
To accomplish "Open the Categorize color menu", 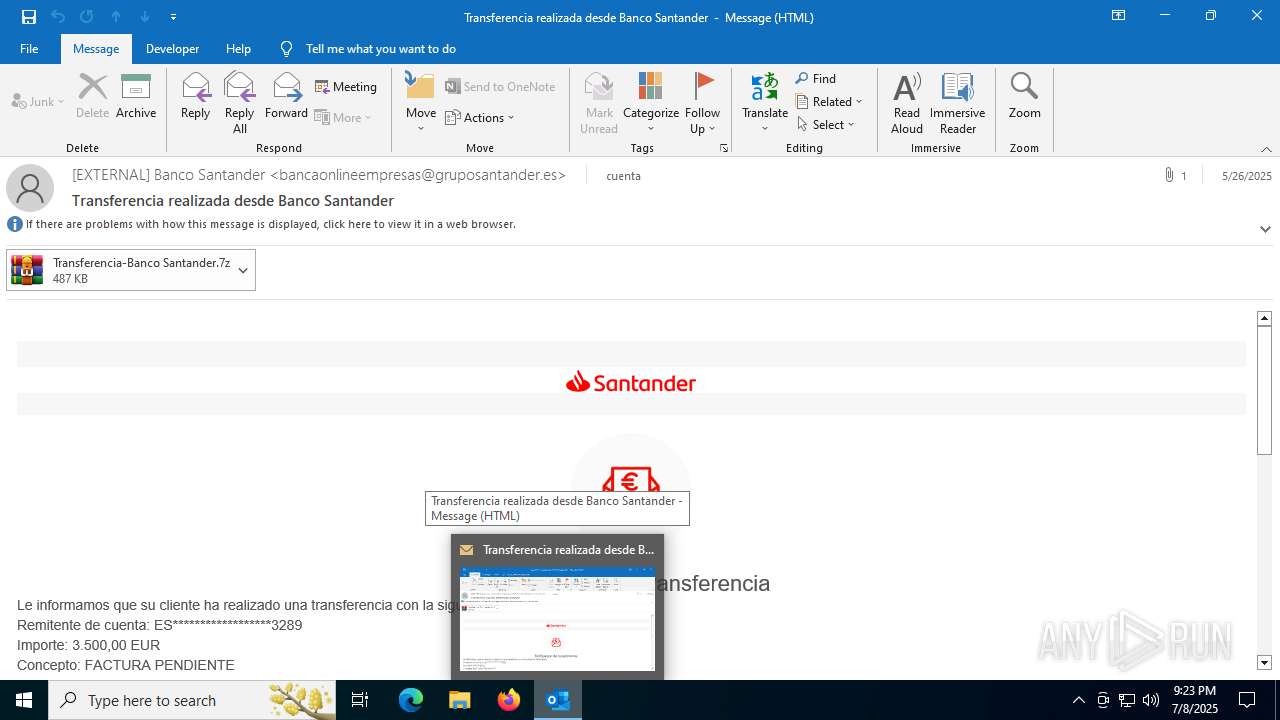I will (x=651, y=103).
